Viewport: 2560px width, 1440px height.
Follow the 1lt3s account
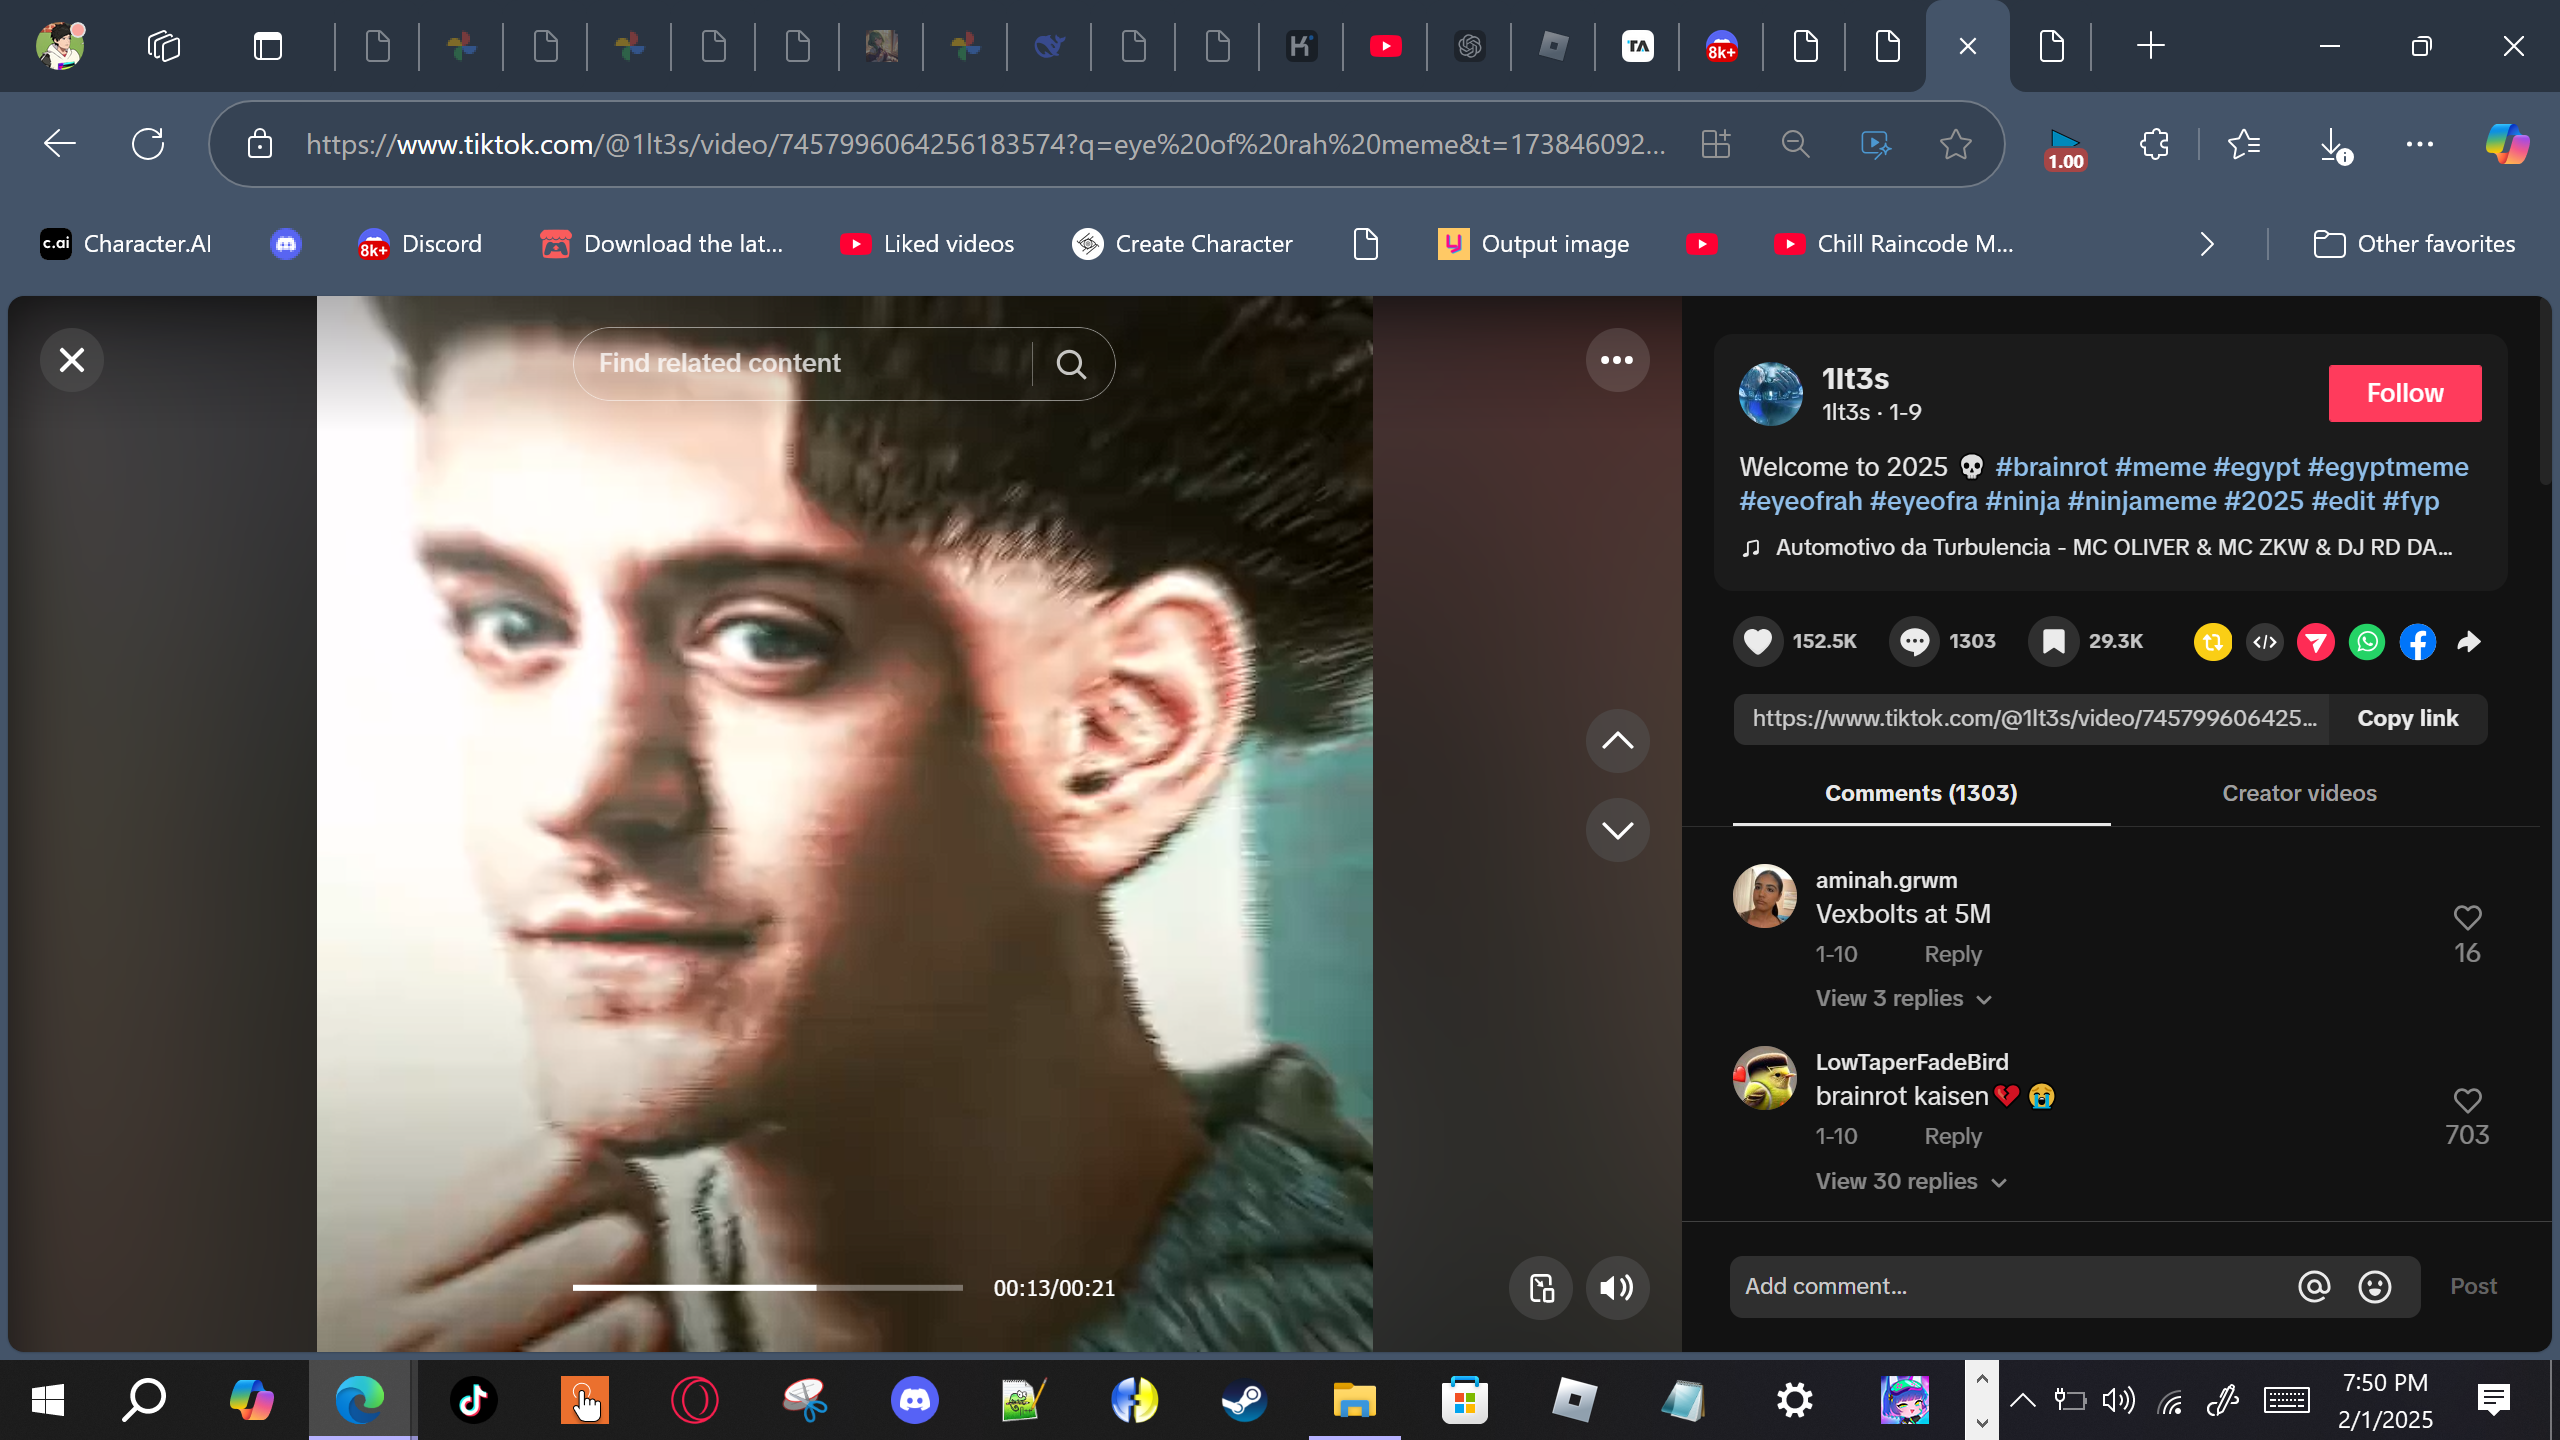[x=2404, y=393]
